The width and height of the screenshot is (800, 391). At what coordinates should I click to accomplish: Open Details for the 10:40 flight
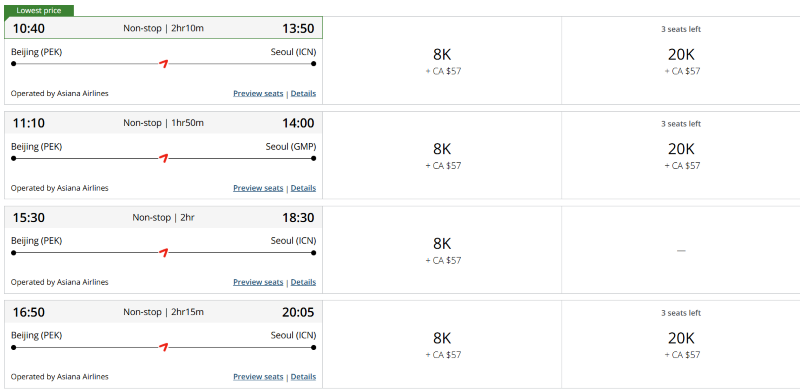tap(303, 93)
